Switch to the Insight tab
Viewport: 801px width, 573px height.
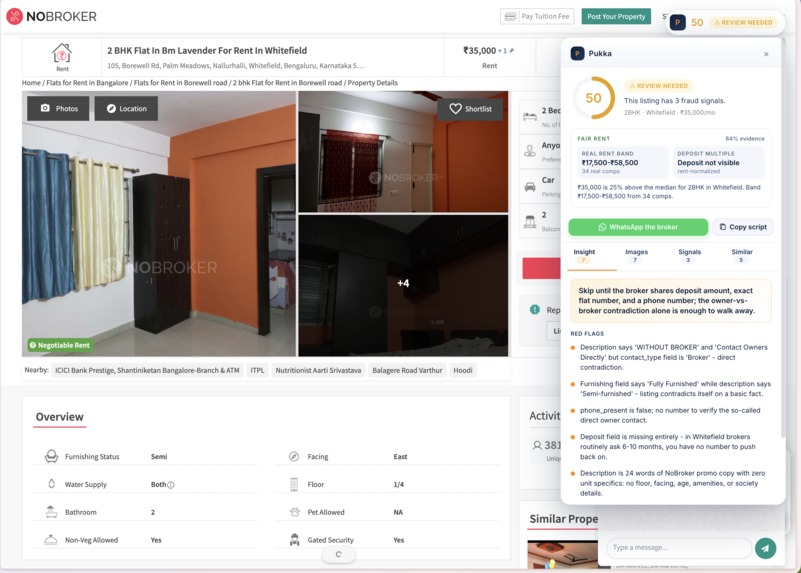[x=584, y=256]
